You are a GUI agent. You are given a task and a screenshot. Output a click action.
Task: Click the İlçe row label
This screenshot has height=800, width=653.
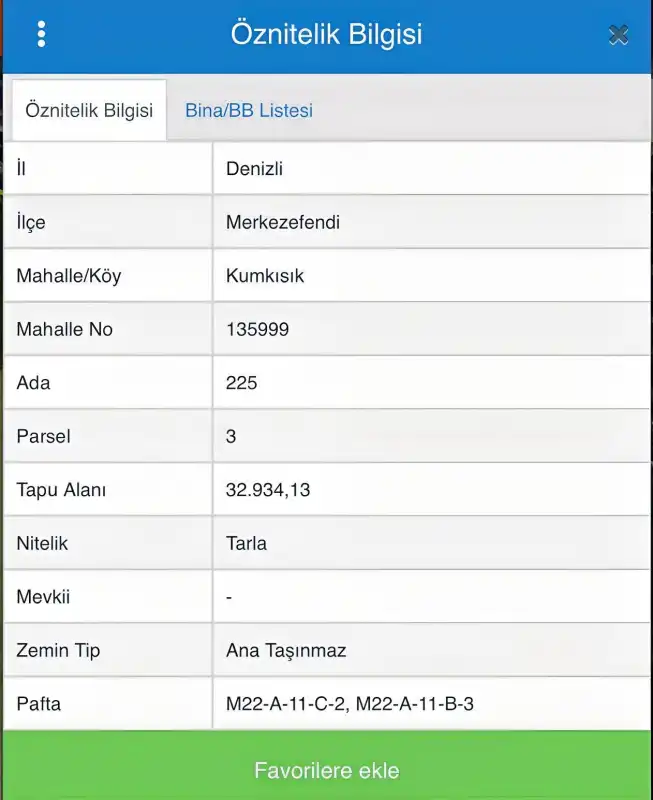pyautogui.click(x=31, y=222)
